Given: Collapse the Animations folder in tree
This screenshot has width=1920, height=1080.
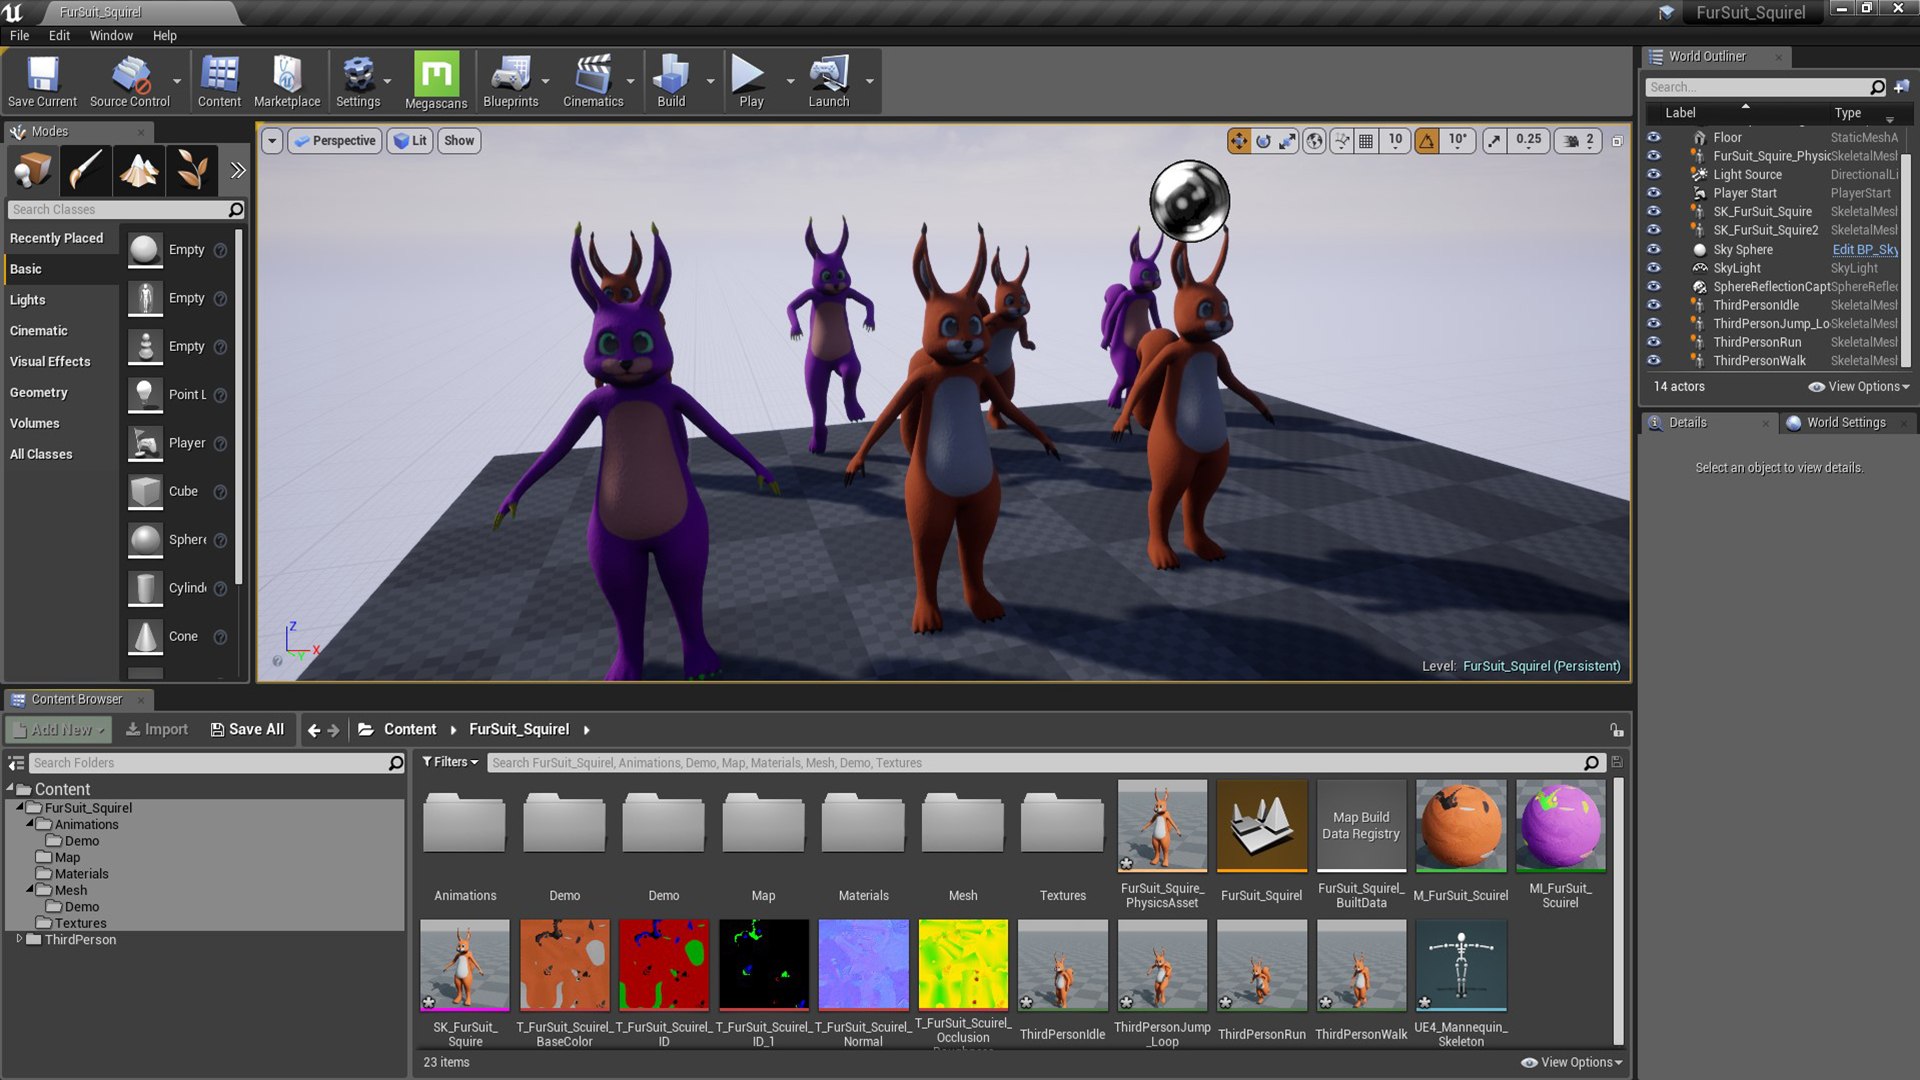Looking at the screenshot, I should (30, 823).
